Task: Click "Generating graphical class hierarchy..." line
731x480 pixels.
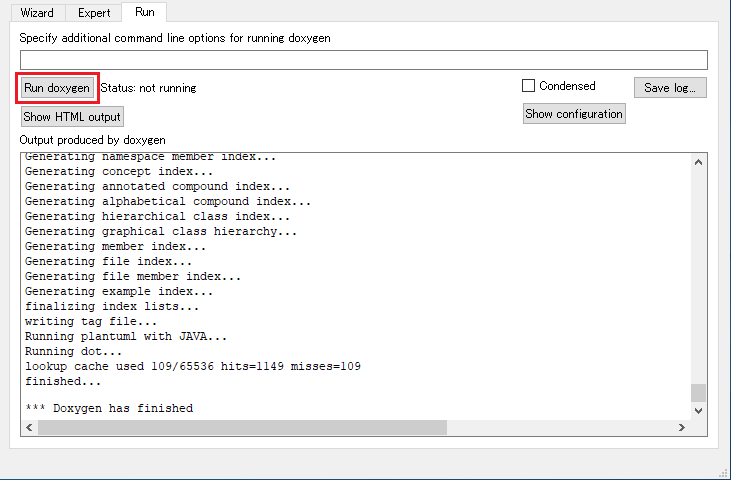Action: pos(161,232)
